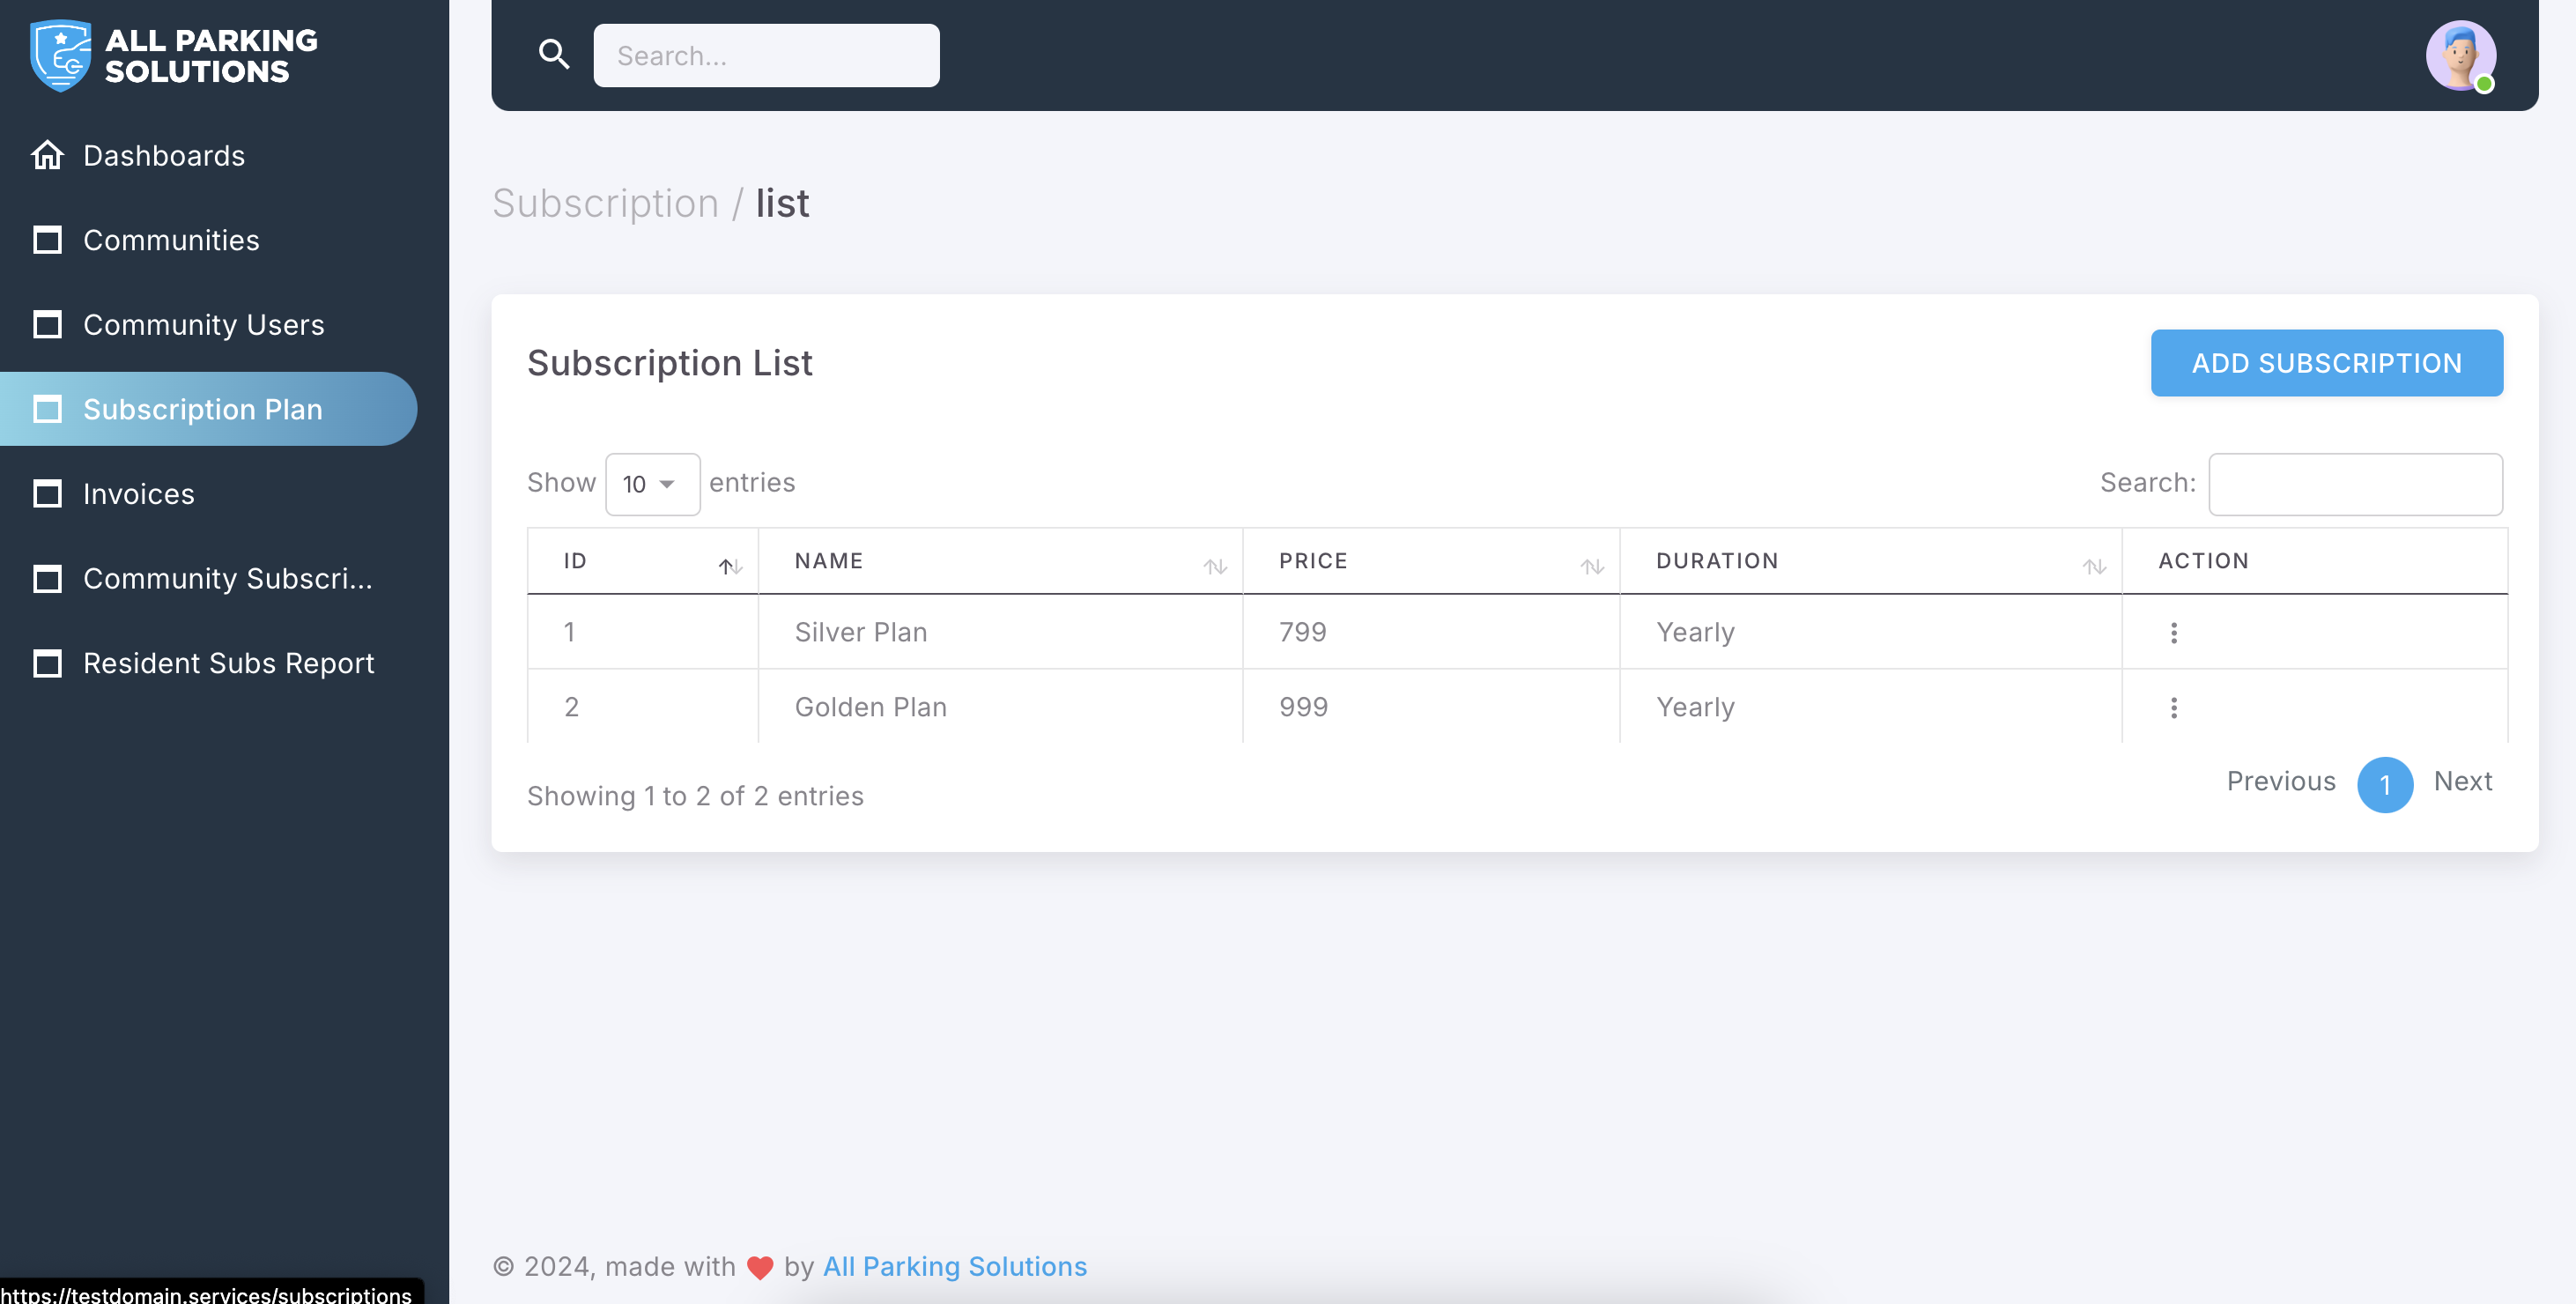Open the show entries count dropdown

point(652,484)
